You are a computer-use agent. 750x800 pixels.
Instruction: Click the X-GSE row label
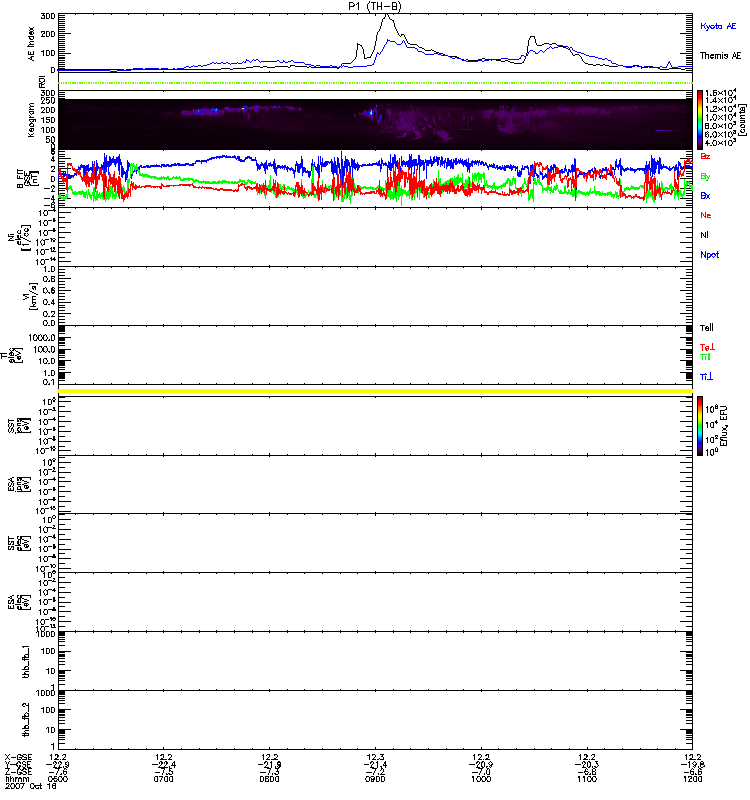(x=18, y=758)
